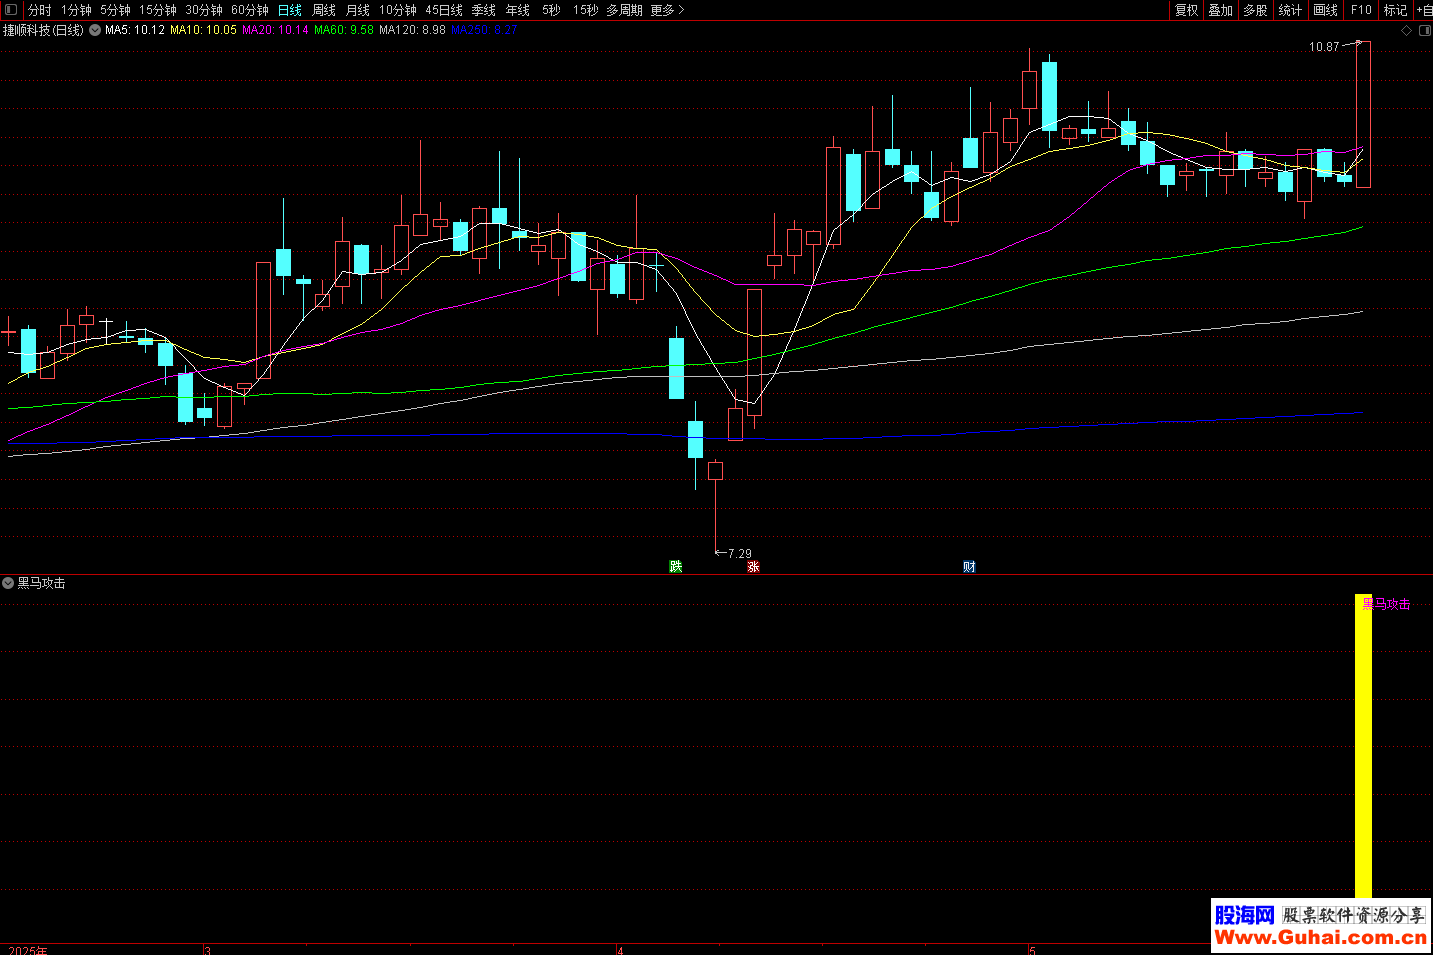
Task: Click the 多股 multi-stock button
Action: pos(1256,10)
